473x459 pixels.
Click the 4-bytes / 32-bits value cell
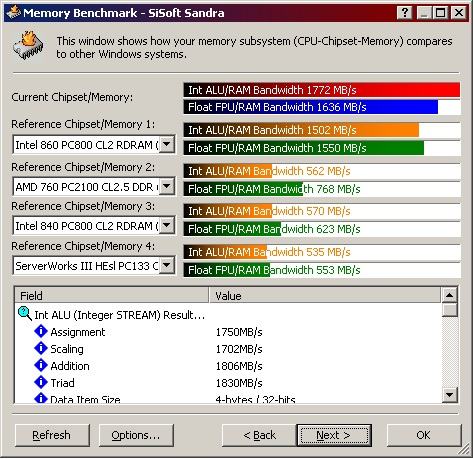pos(255,399)
